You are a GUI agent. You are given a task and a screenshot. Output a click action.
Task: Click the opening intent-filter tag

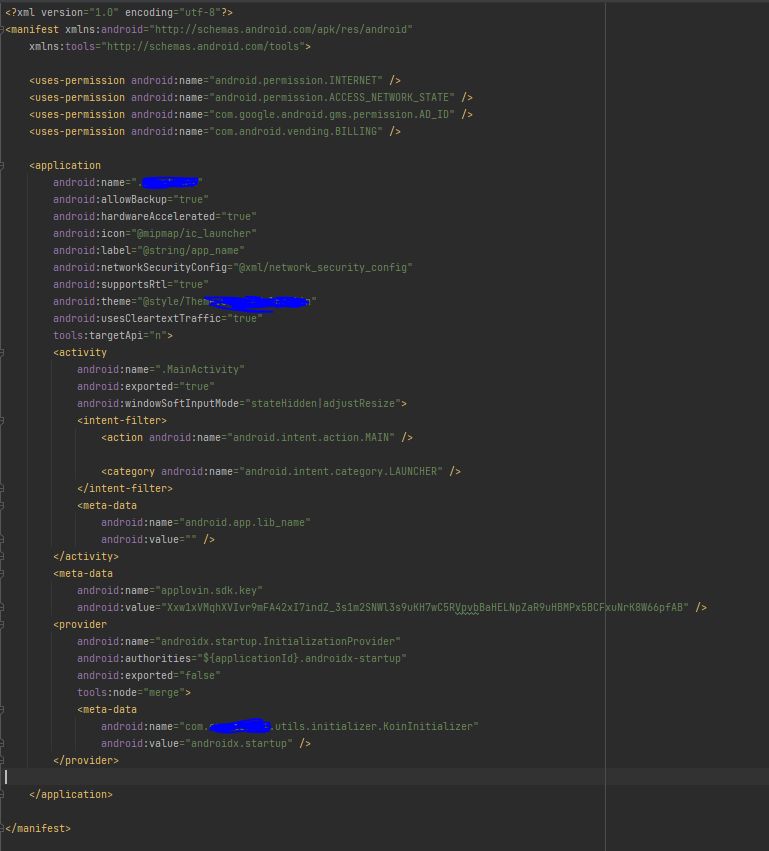pyautogui.click(x=122, y=421)
